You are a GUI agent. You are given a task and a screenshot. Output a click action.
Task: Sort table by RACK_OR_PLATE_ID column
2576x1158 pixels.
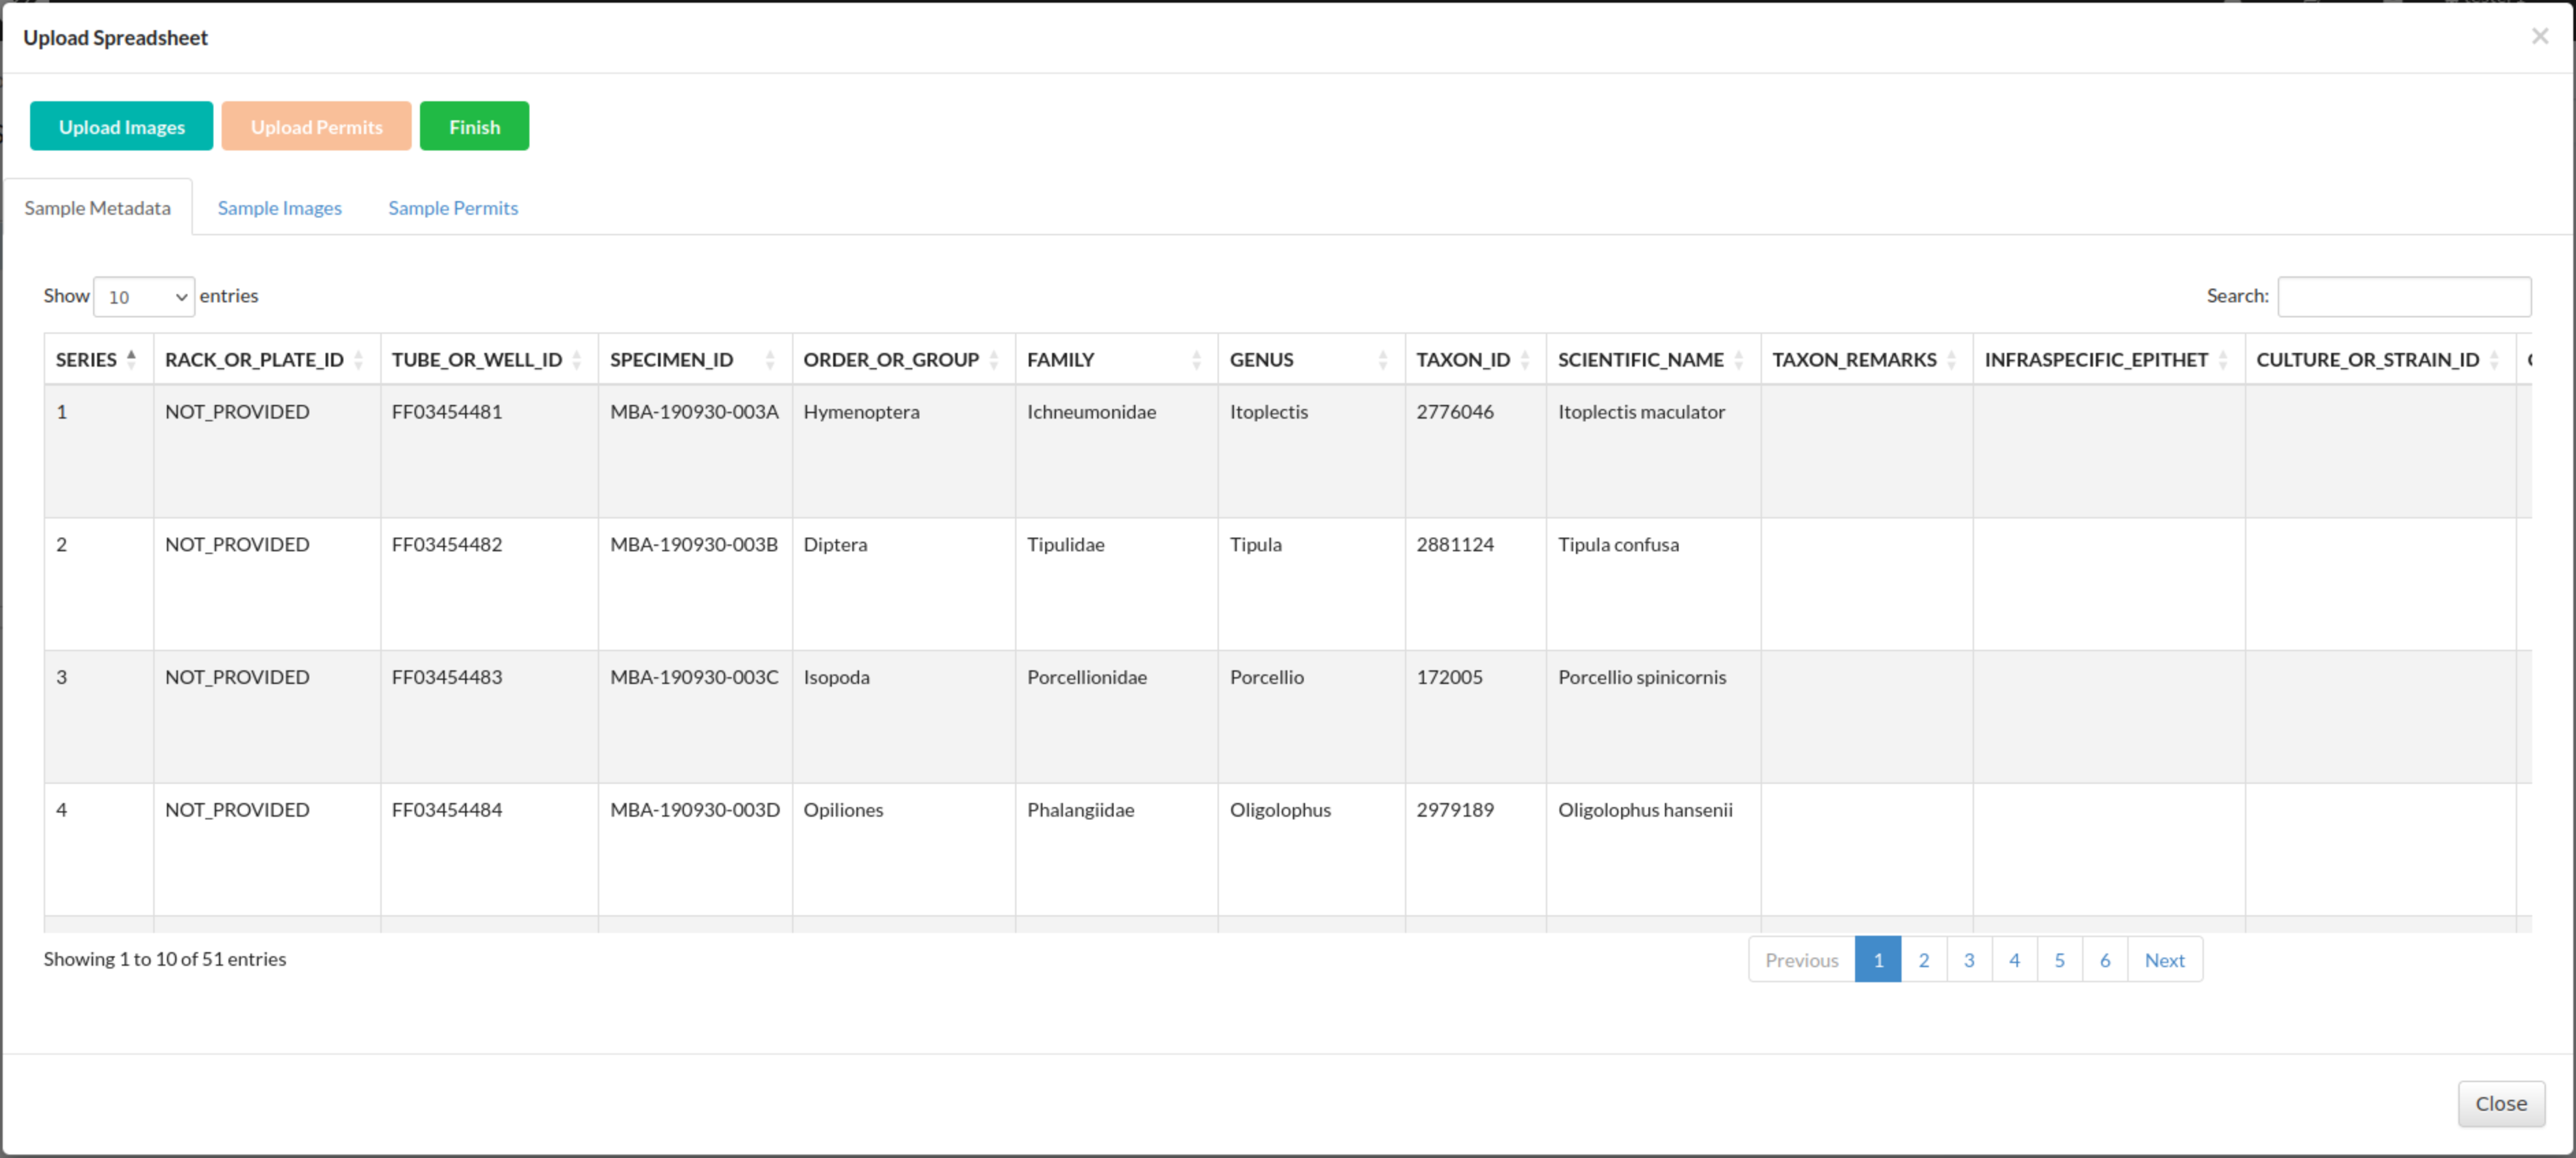tap(266, 359)
